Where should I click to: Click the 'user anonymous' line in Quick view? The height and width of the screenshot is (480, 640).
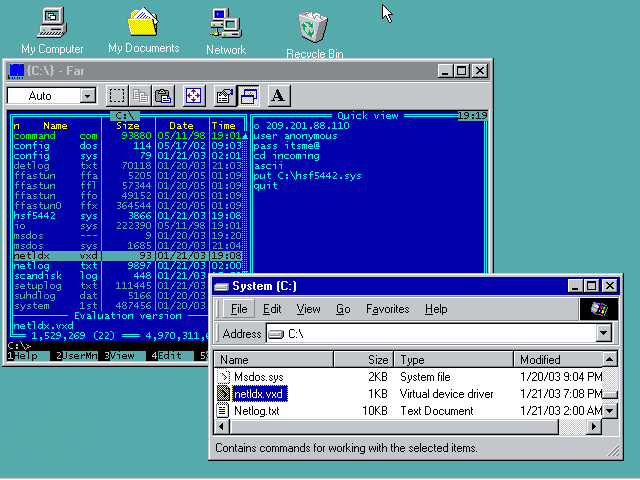[x=295, y=136]
